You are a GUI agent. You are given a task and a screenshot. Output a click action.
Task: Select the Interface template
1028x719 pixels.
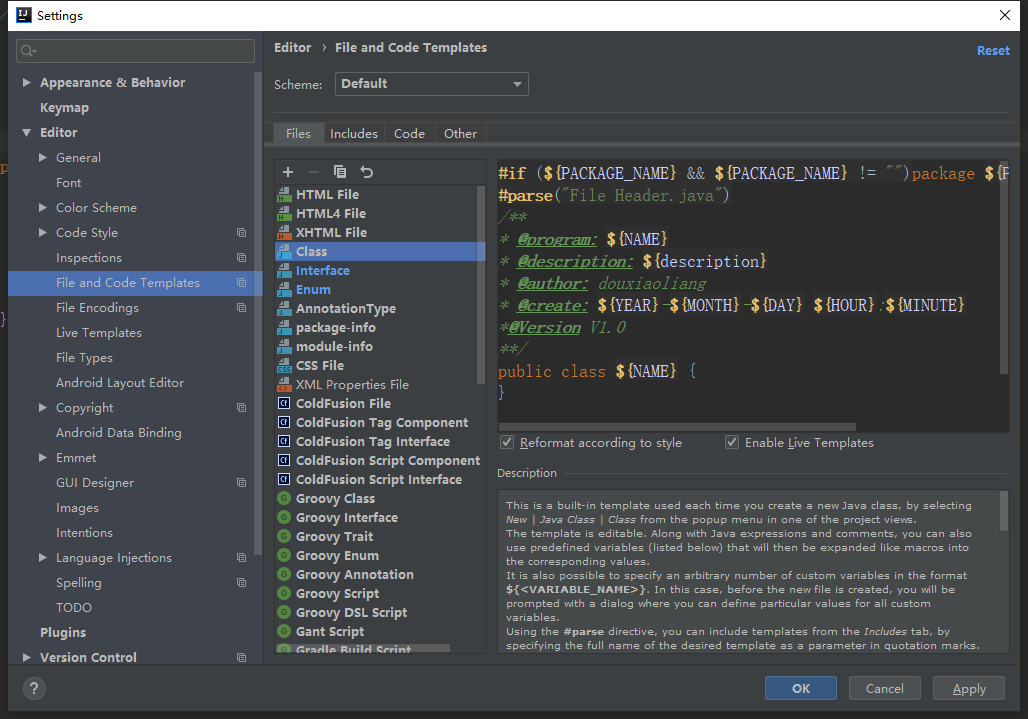[x=380, y=271]
